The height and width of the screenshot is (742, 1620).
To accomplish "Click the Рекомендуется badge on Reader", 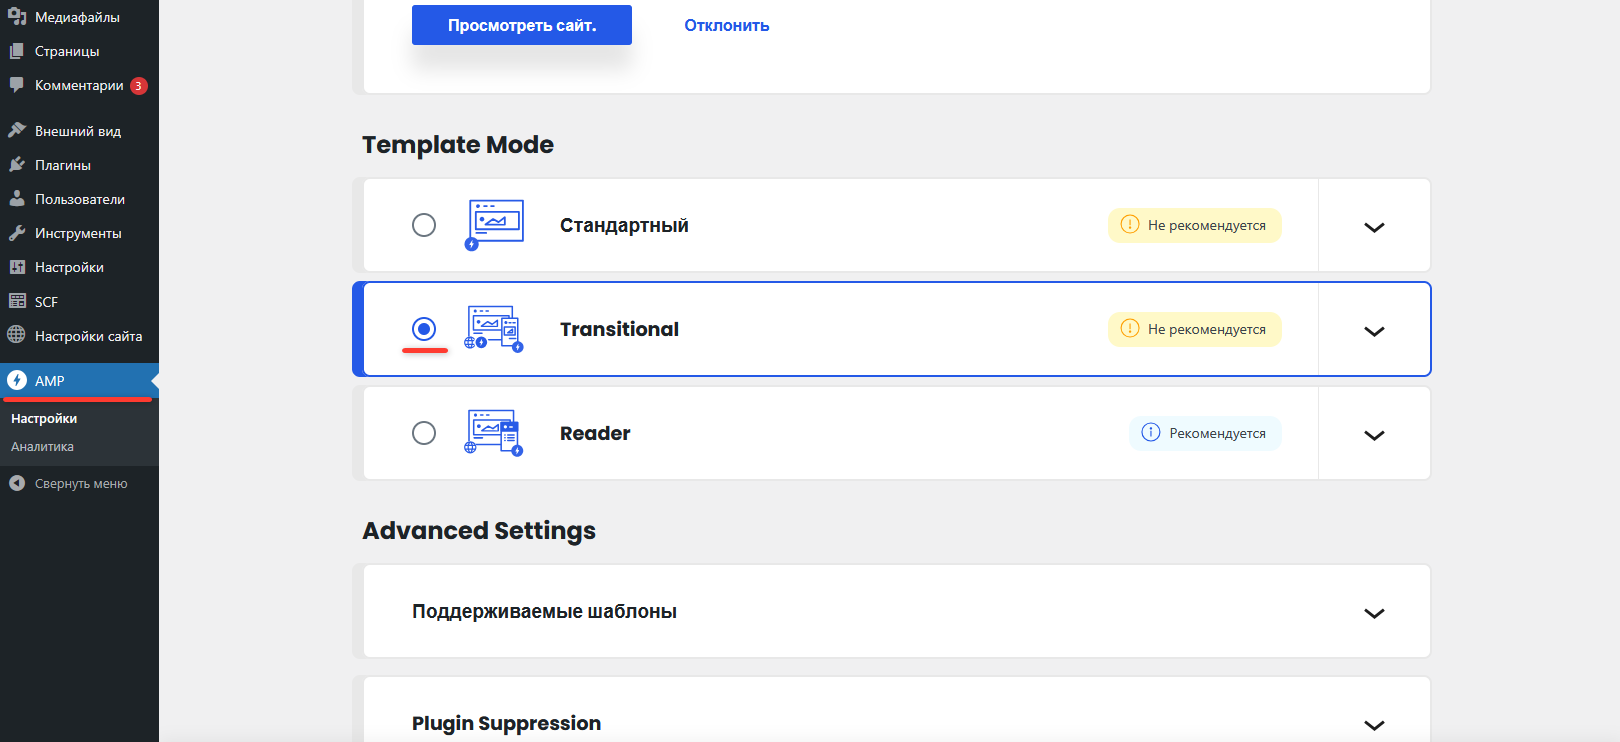I will point(1205,433).
